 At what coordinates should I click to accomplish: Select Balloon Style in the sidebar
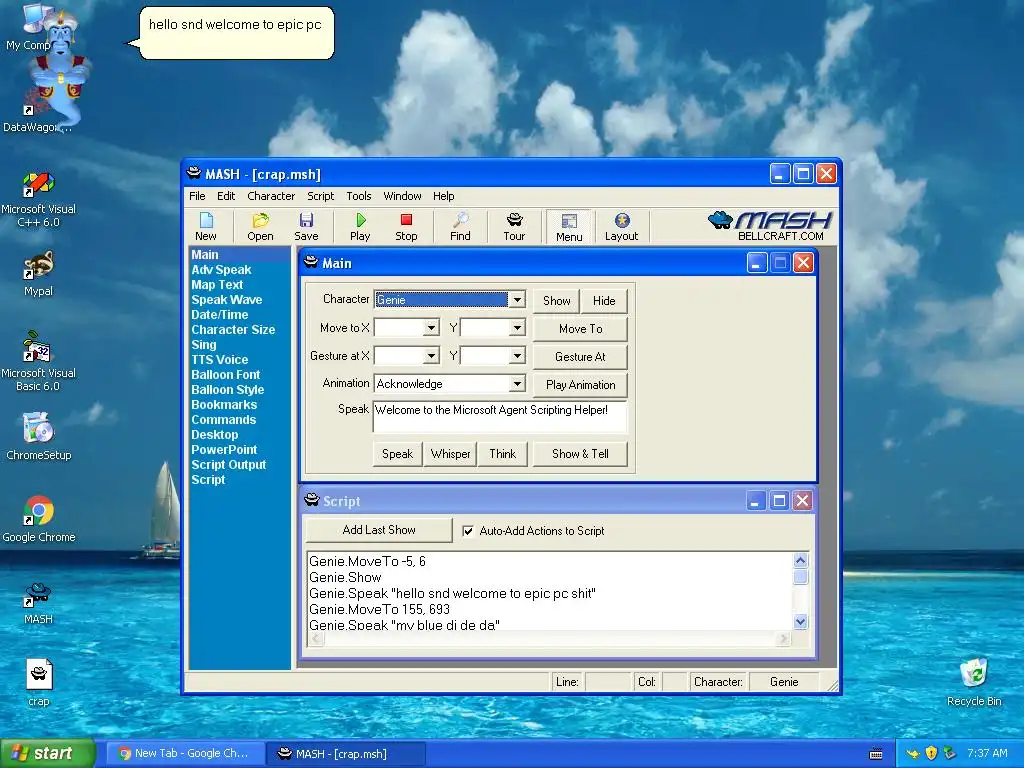pos(227,390)
